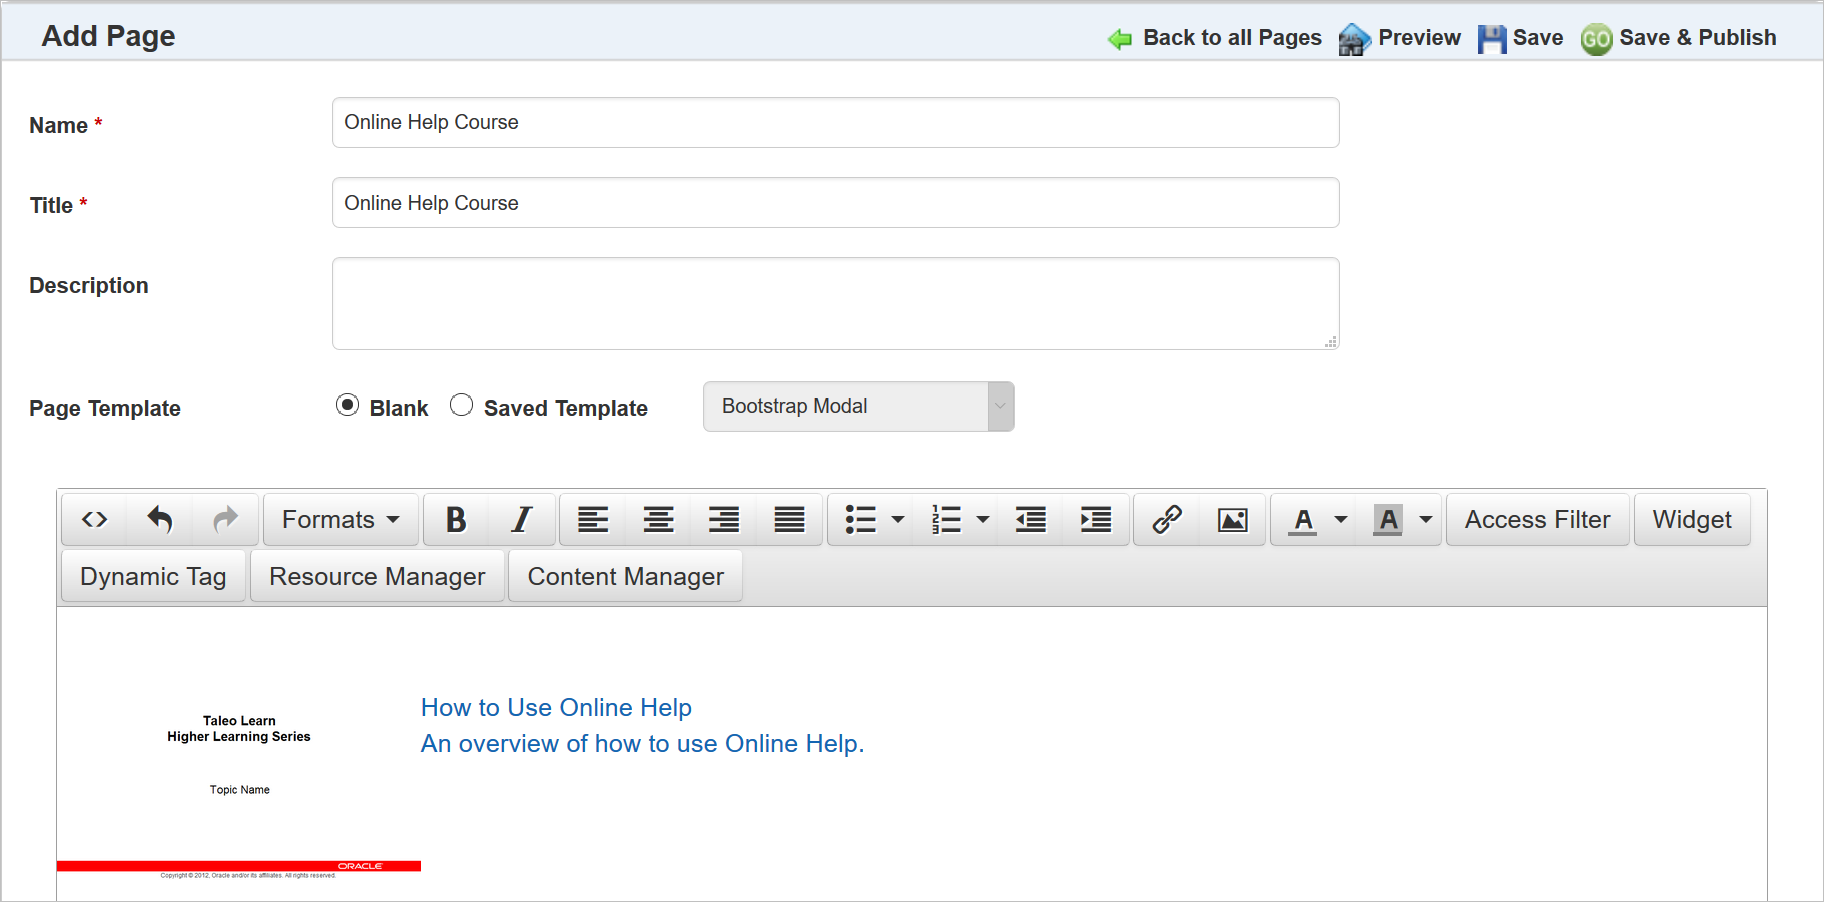Select the Saved Template option

coord(461,405)
